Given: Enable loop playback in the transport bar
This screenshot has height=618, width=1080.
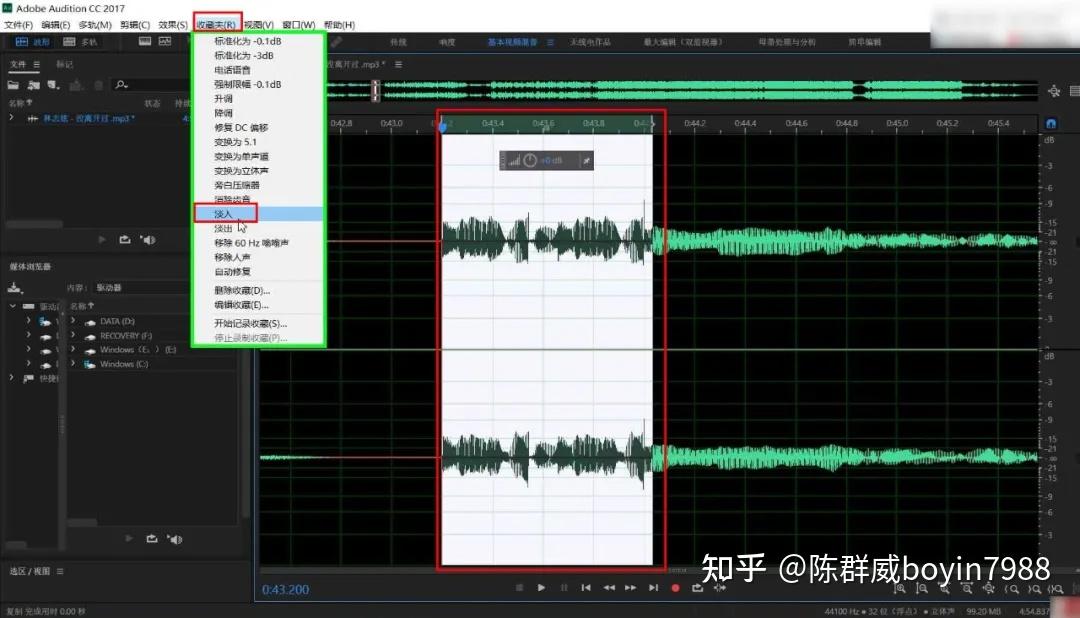Looking at the screenshot, I should pyautogui.click(x=697, y=589).
